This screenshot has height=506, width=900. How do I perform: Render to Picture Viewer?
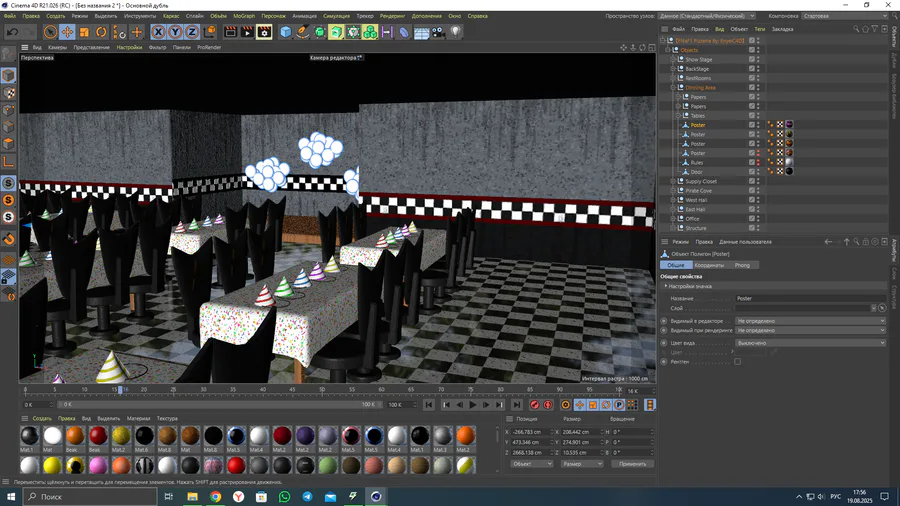point(247,32)
